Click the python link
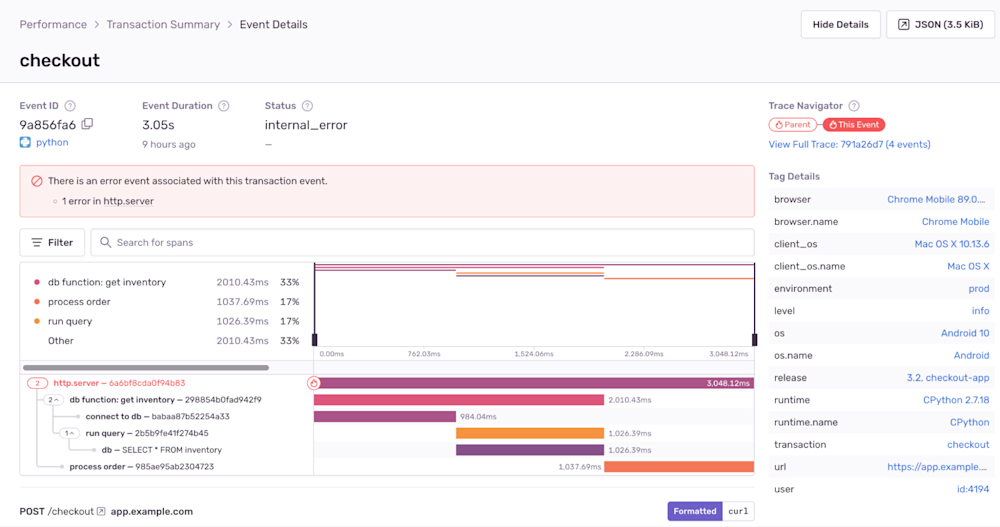This screenshot has width=1000, height=527. tap(52, 142)
